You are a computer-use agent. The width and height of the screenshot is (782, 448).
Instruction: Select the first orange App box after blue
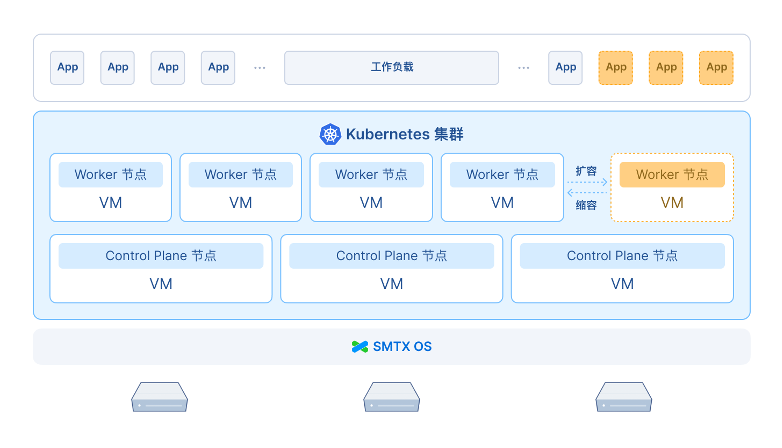point(616,67)
